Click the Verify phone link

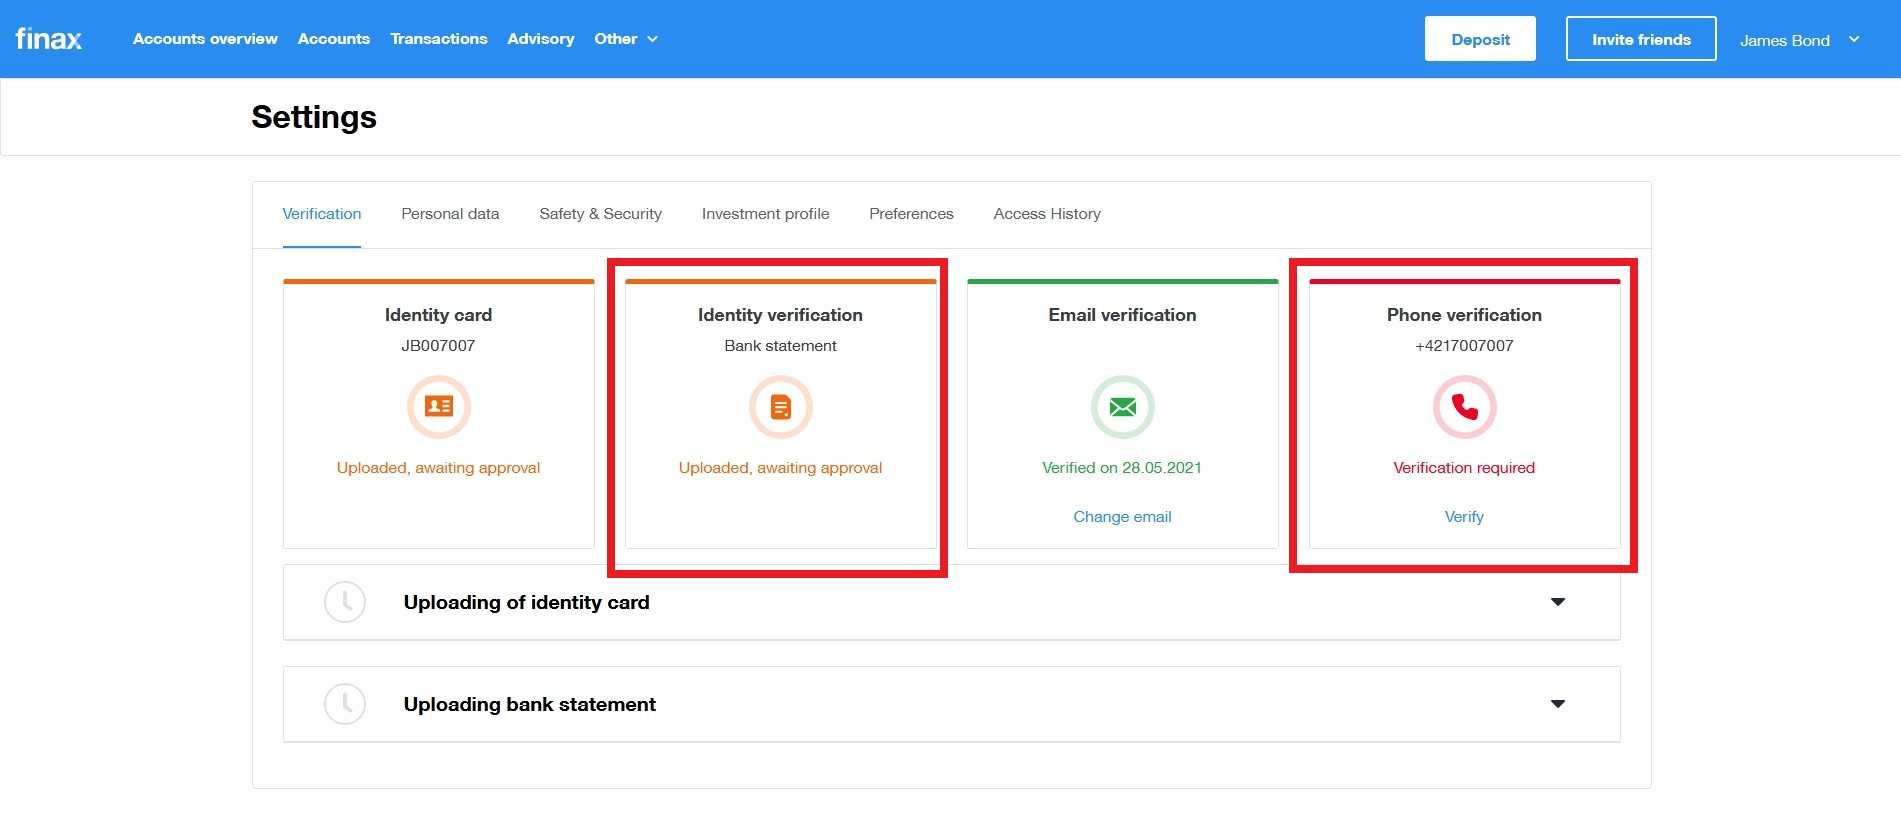click(1464, 517)
